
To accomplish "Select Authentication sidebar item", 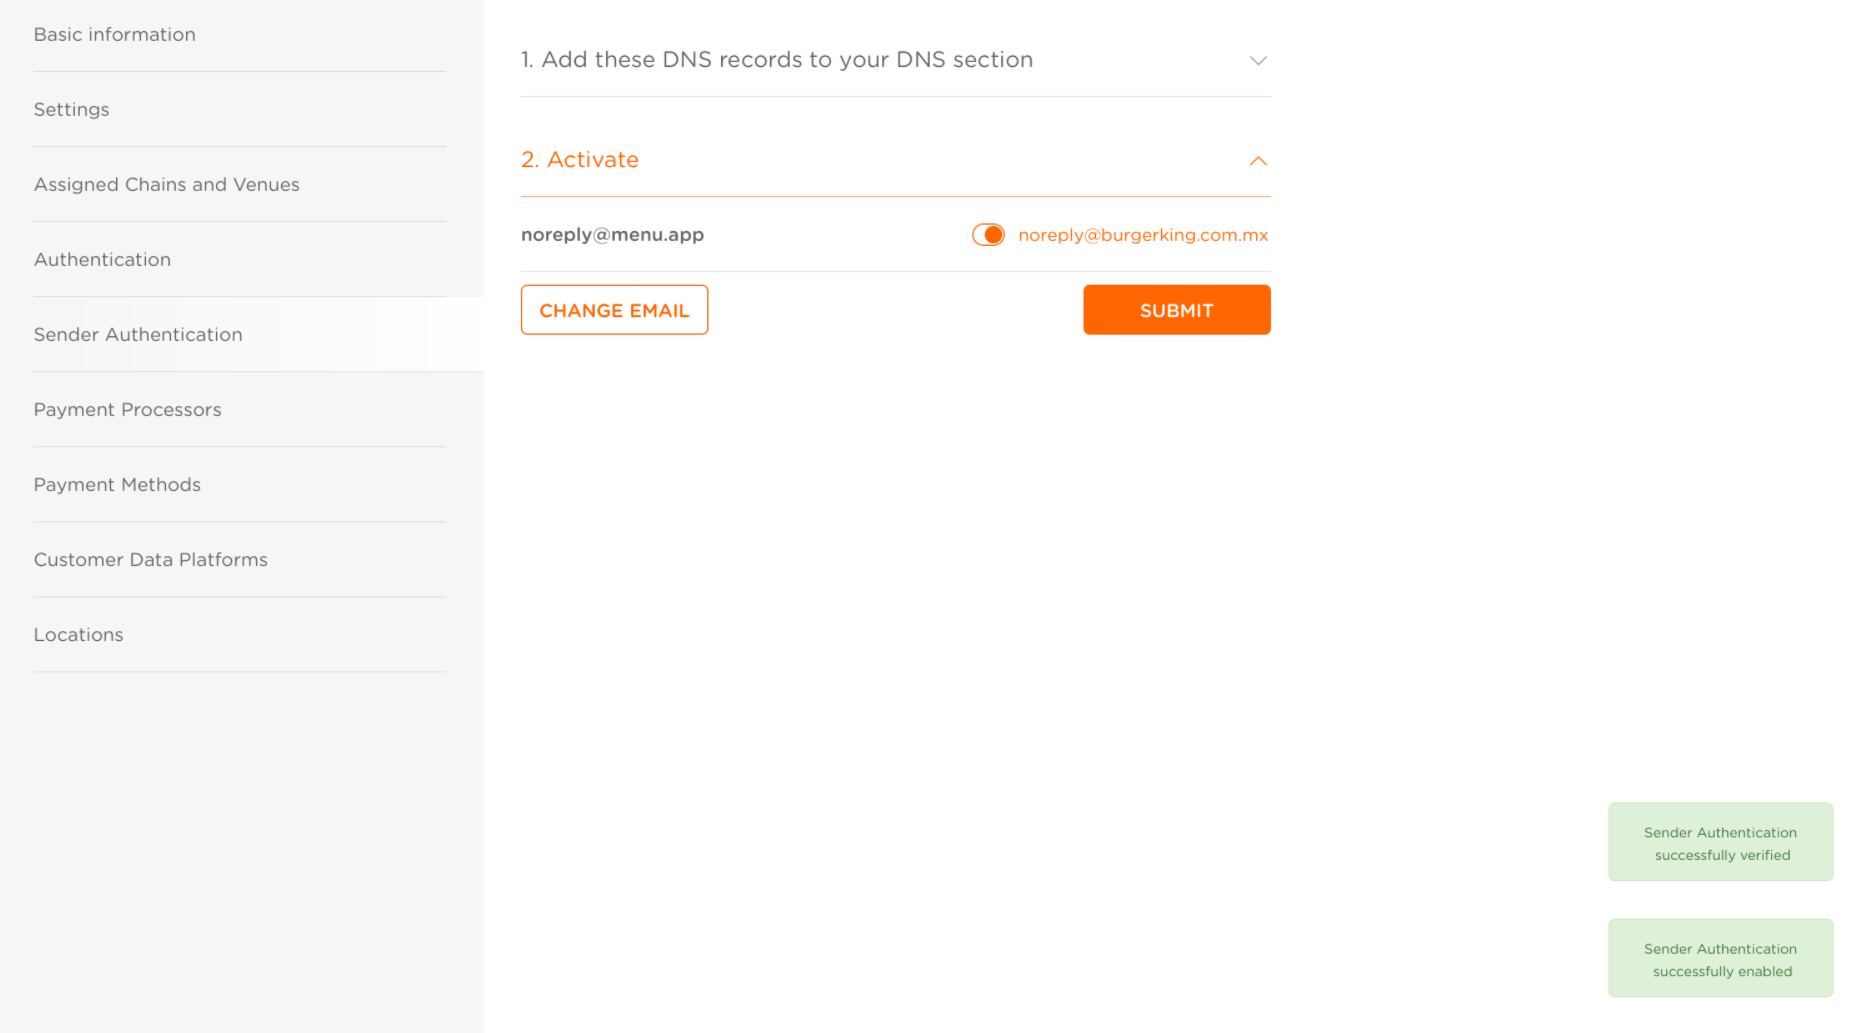I will pyautogui.click(x=103, y=260).
